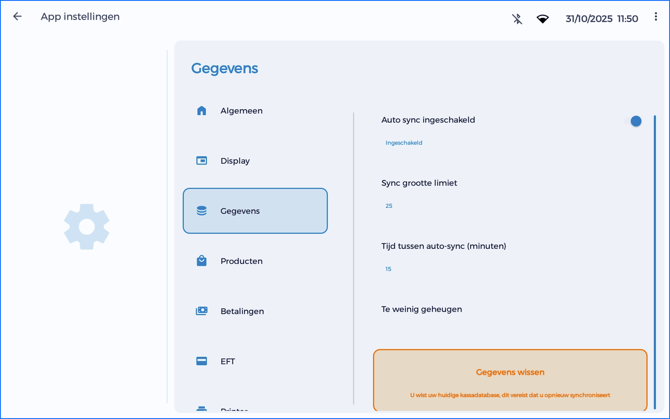
Task: Click the Gegevens wissen button
Action: [x=510, y=381]
